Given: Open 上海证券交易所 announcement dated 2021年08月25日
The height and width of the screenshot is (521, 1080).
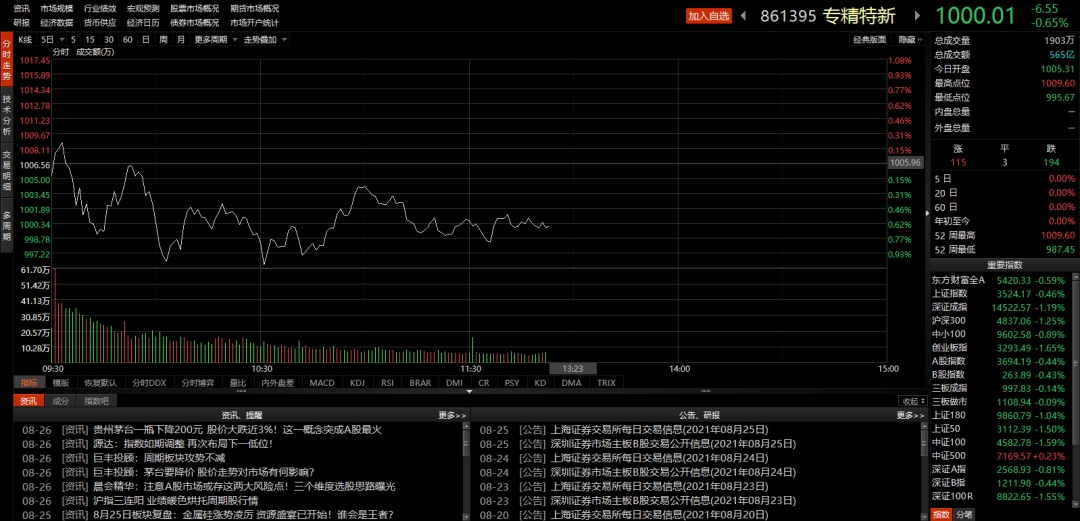Looking at the screenshot, I should click(x=660, y=429).
